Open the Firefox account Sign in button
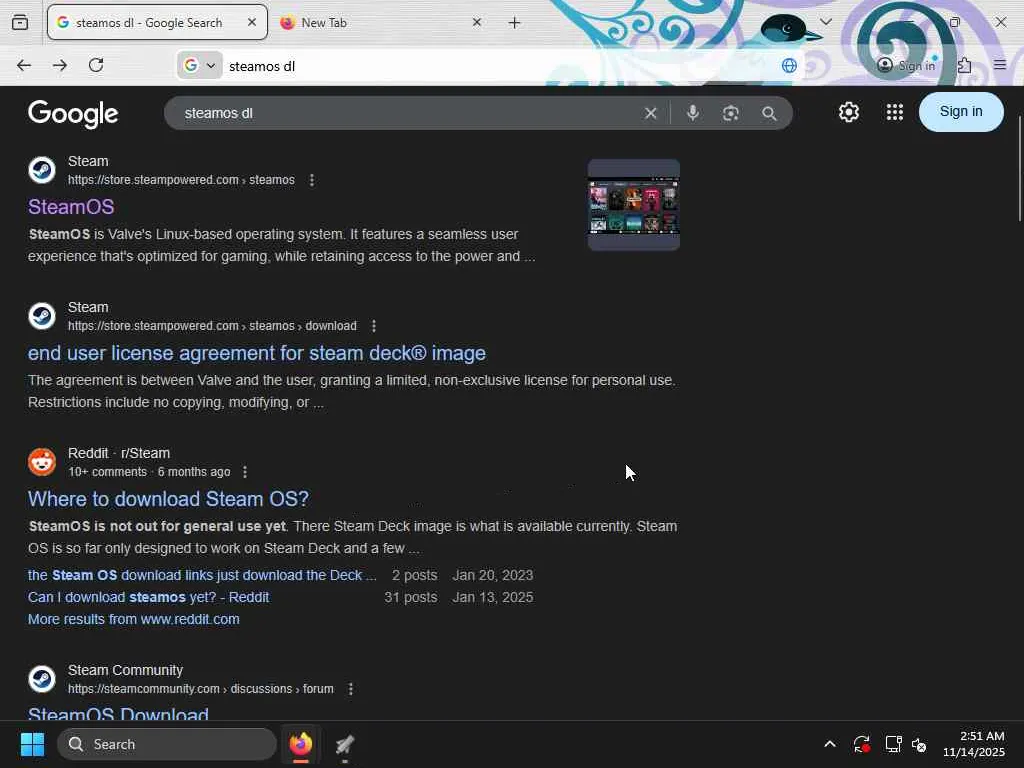The width and height of the screenshot is (1024, 768). tap(907, 65)
